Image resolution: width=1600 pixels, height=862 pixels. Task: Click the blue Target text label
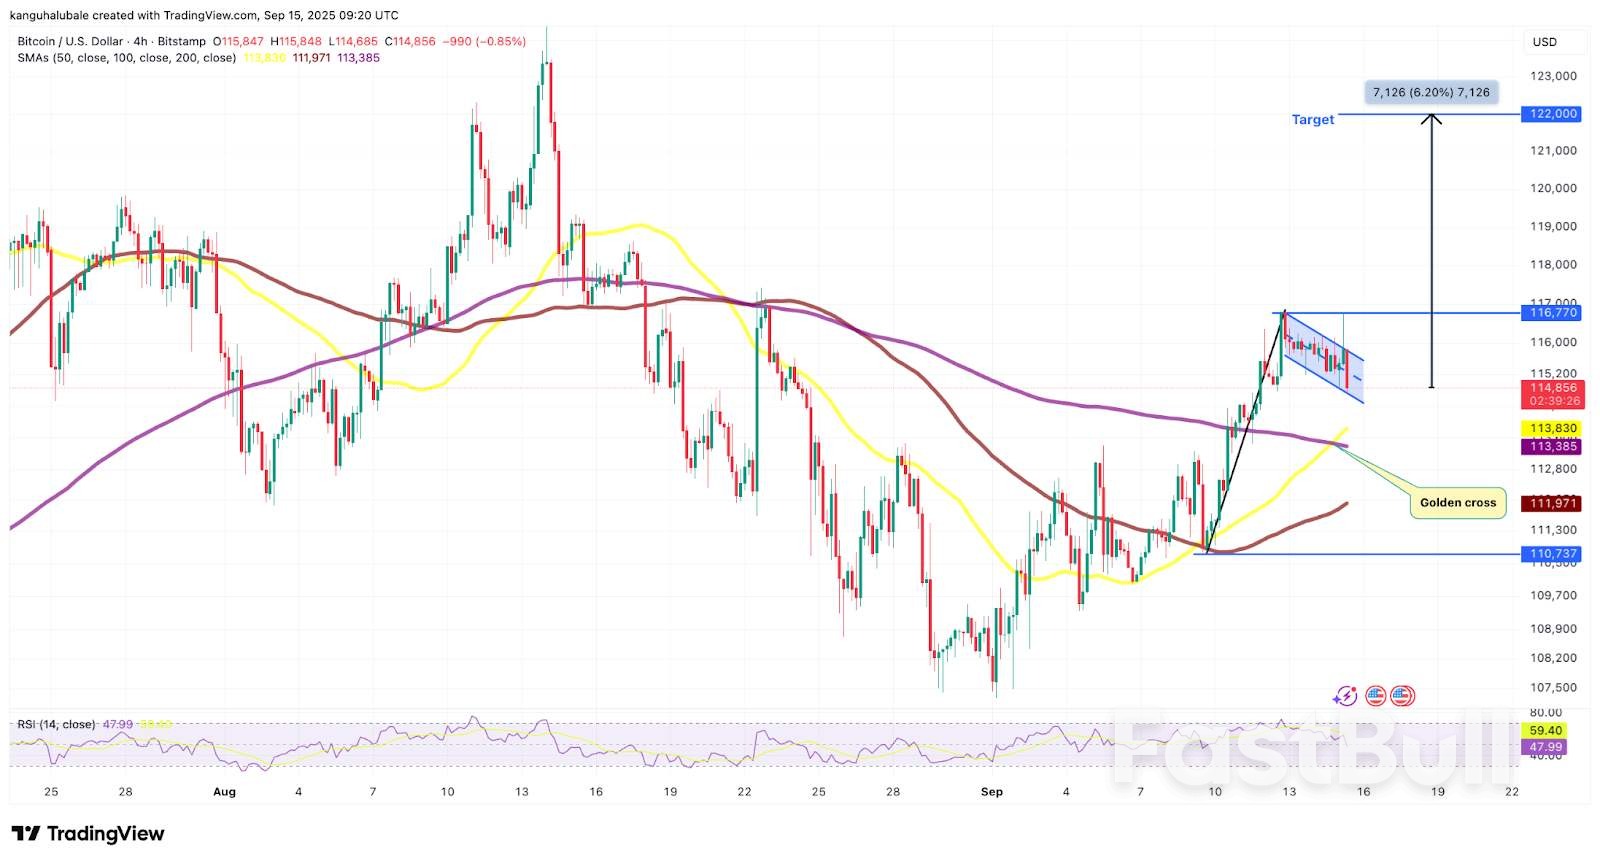[1312, 120]
